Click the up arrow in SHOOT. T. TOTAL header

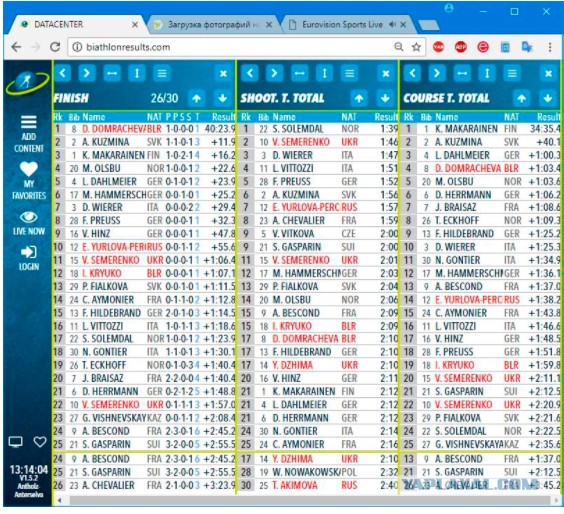359,98
